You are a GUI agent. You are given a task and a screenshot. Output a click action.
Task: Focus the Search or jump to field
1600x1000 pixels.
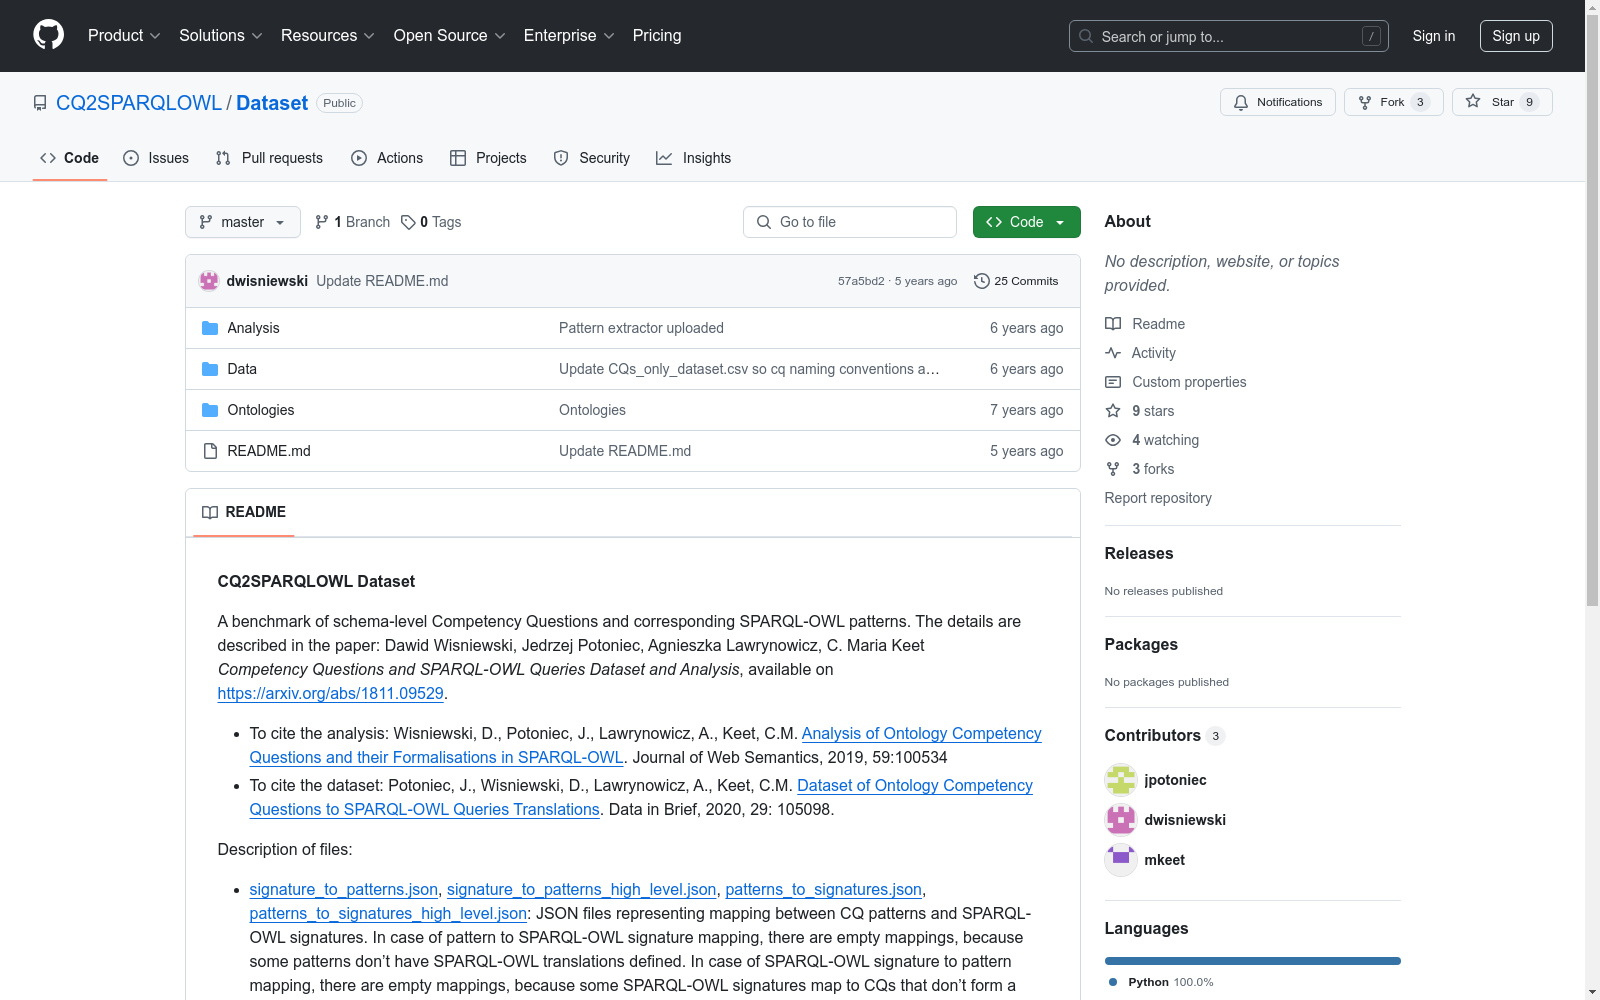[x=1229, y=36]
